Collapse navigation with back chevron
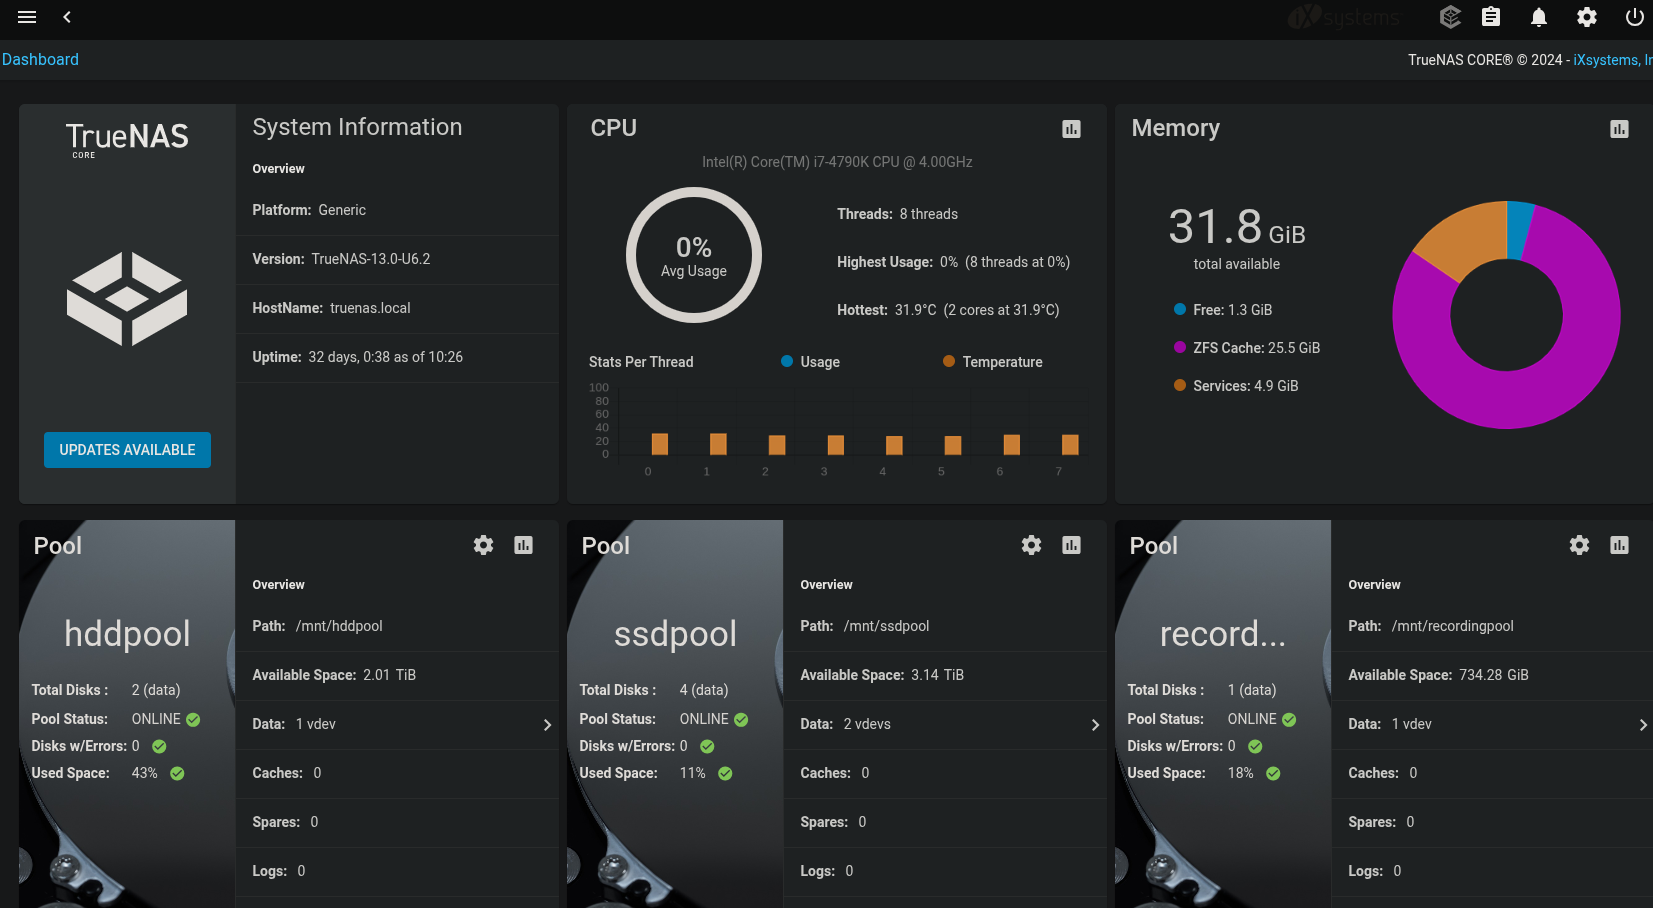 click(67, 17)
